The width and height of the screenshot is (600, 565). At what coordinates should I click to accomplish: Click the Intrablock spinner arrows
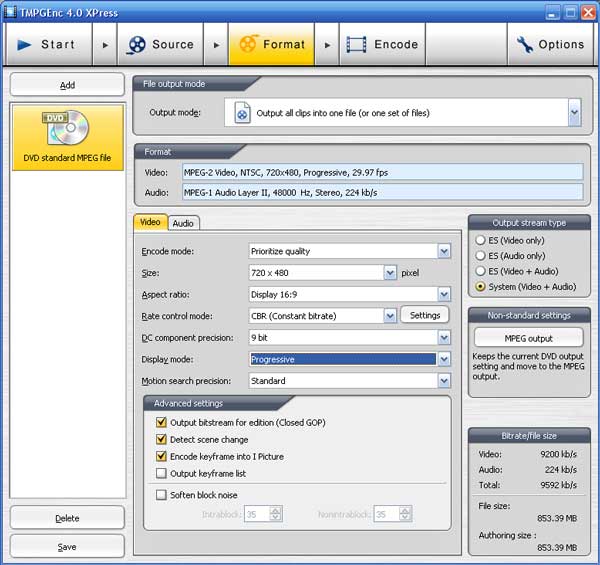pyautogui.click(x=275, y=514)
